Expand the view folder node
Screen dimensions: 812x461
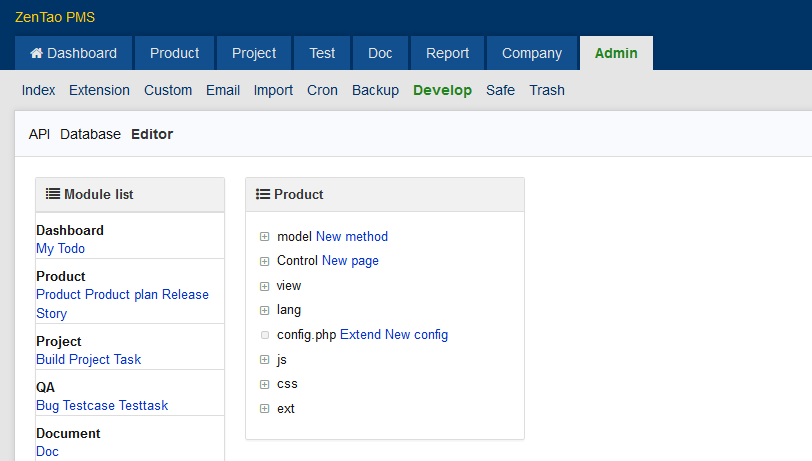pyautogui.click(x=265, y=286)
